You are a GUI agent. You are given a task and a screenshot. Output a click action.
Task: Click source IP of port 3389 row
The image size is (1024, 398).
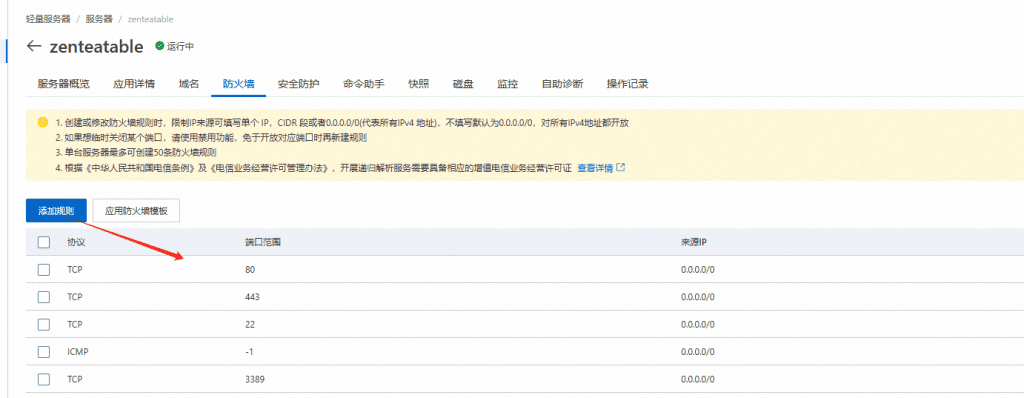(697, 379)
